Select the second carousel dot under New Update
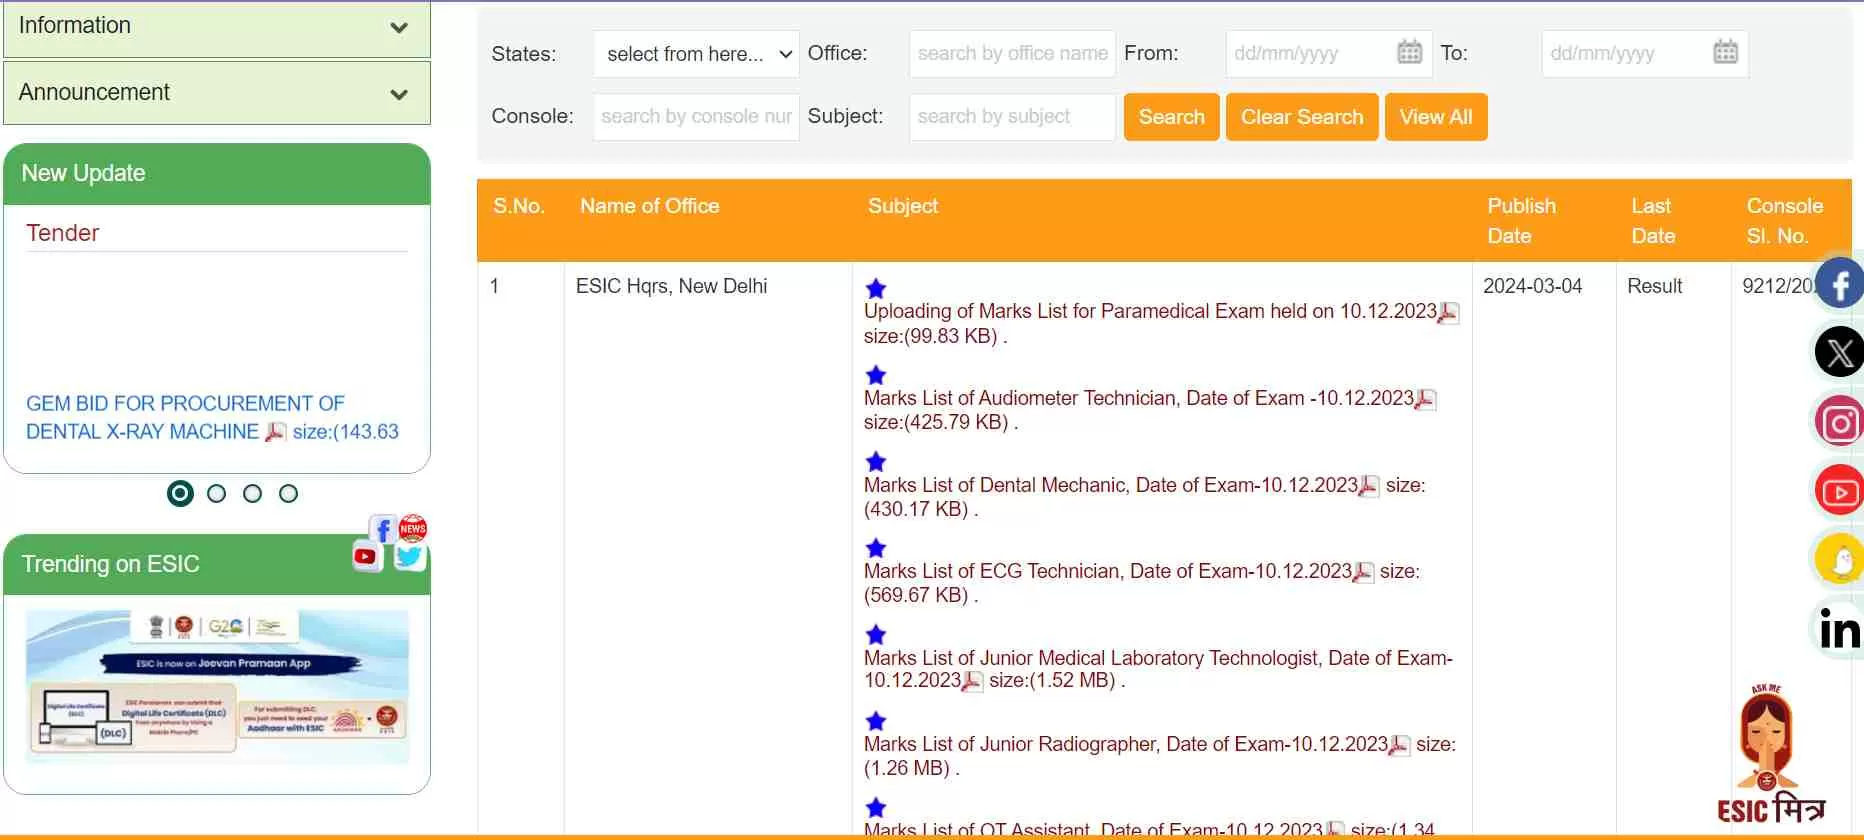Viewport: 1864px width, 840px height. tap(216, 493)
